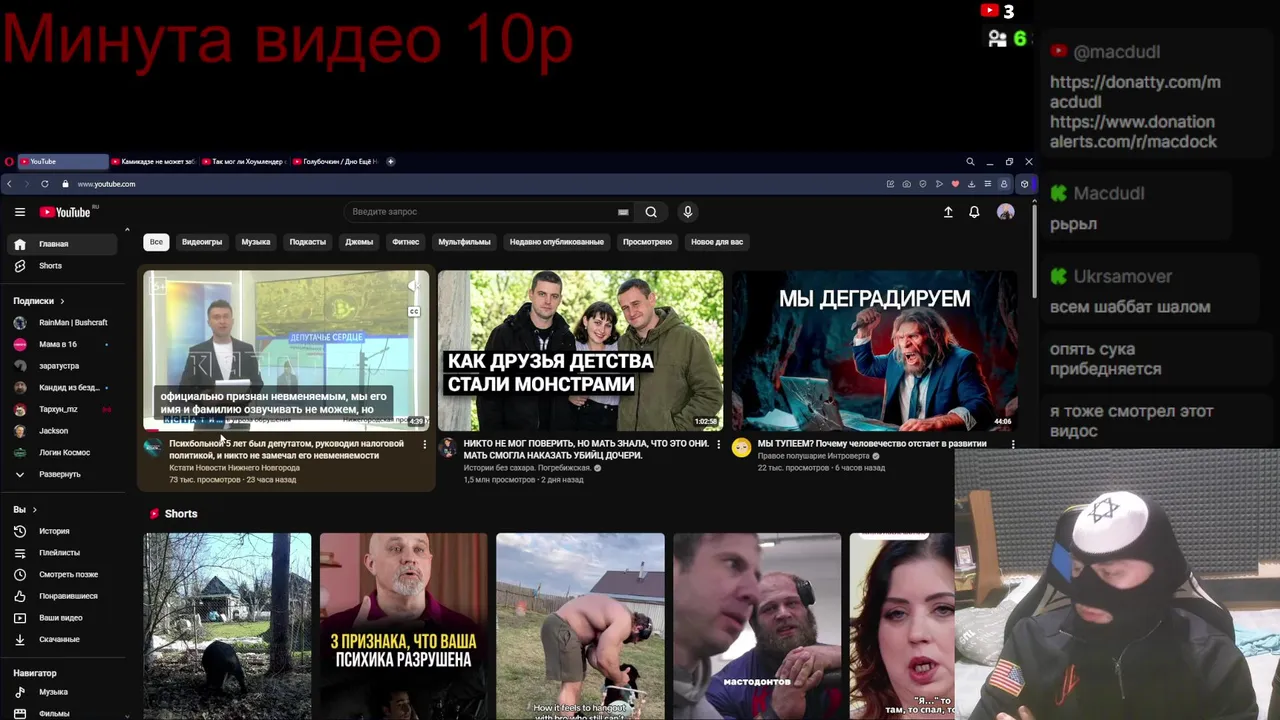Open Скачанные in sidebar

click(x=62, y=639)
